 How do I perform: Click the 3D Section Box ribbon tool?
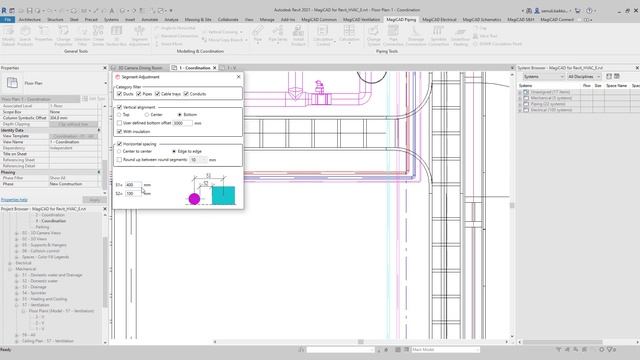pos(116,36)
